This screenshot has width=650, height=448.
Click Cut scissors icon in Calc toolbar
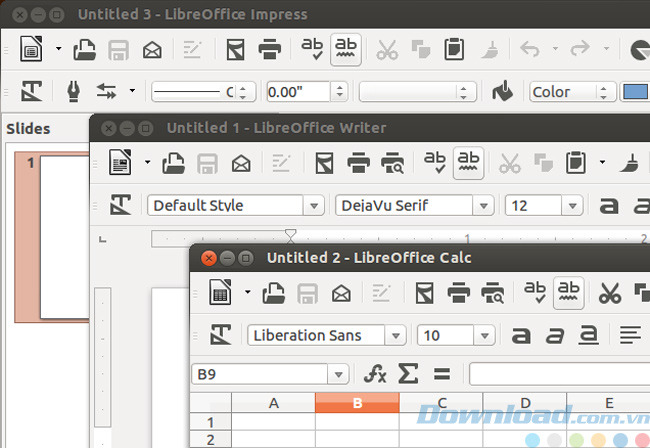coord(610,293)
